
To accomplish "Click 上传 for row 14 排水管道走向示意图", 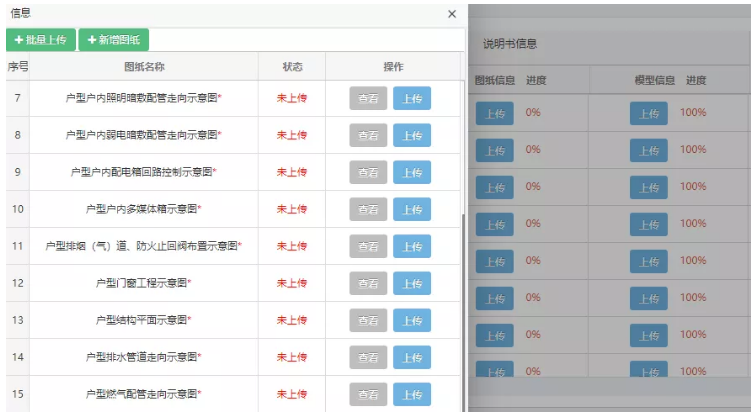I will click(x=412, y=357).
